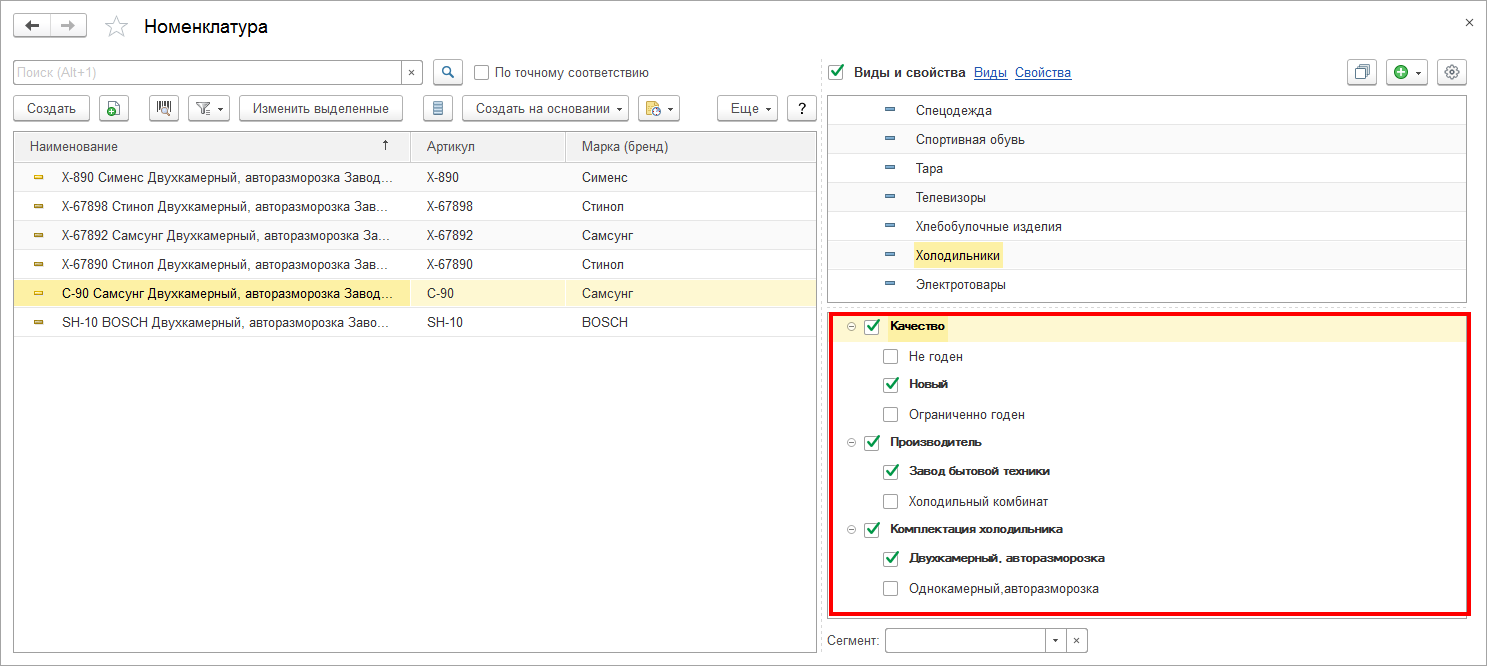Click the Изменить выделенные button
This screenshot has height=666, width=1487.
point(321,108)
